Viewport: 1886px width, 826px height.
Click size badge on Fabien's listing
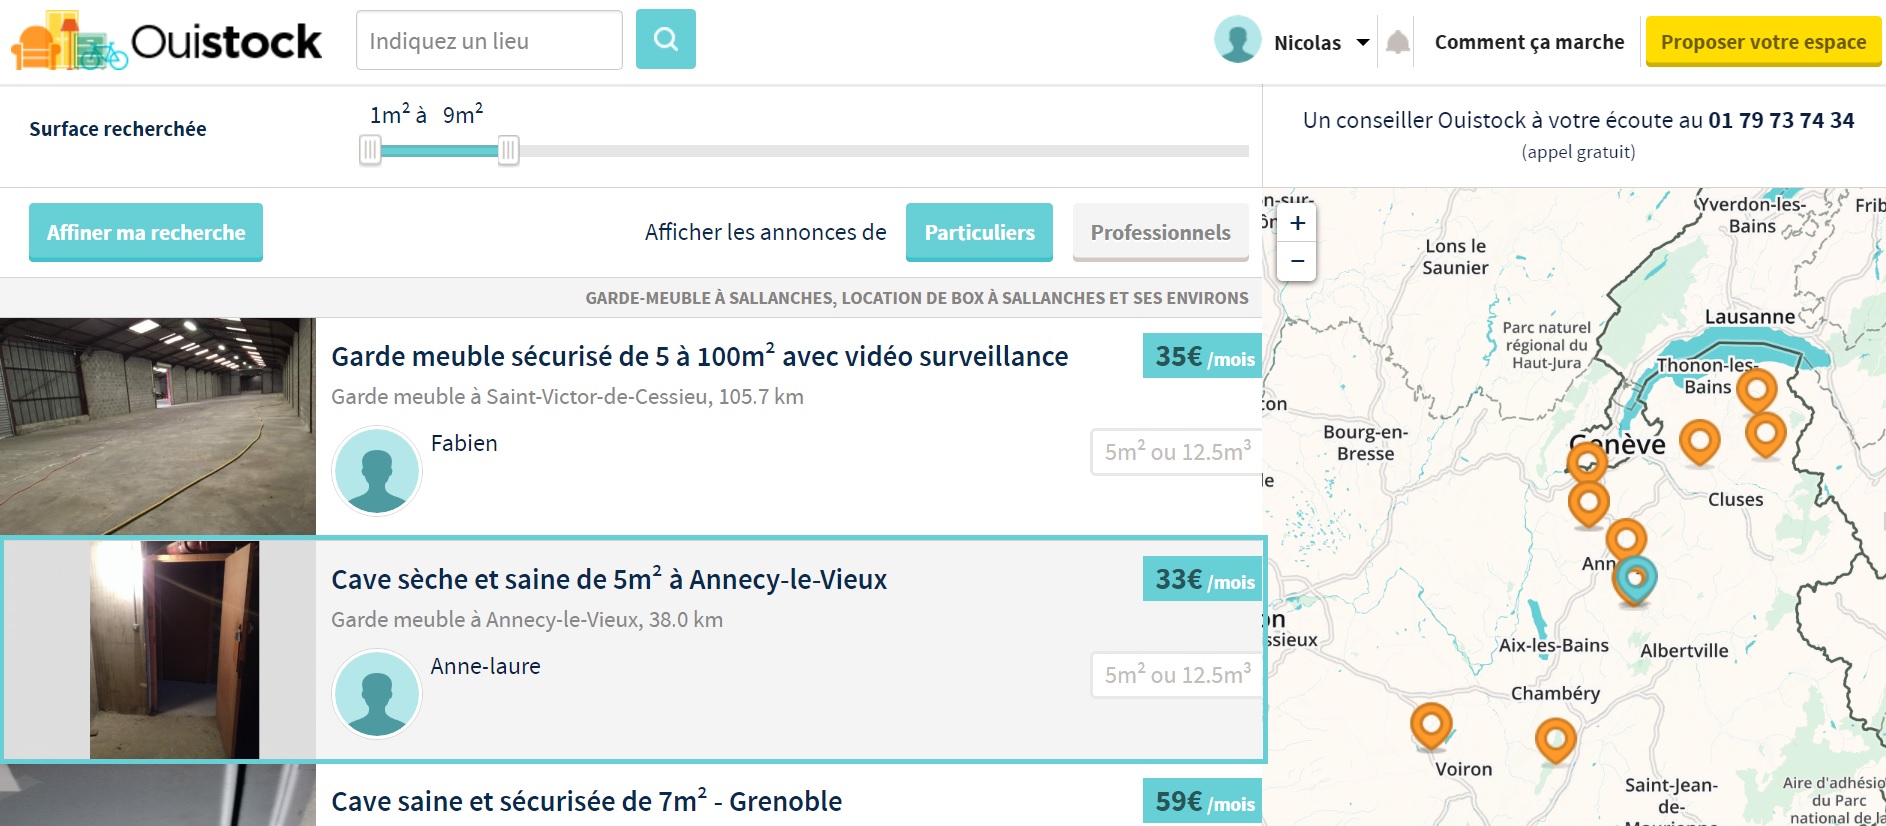1176,452
